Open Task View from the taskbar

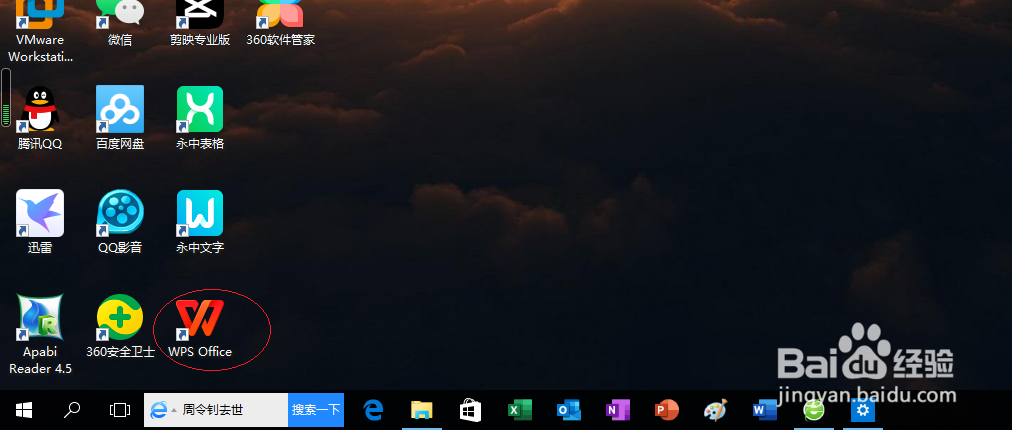pyautogui.click(x=120, y=409)
